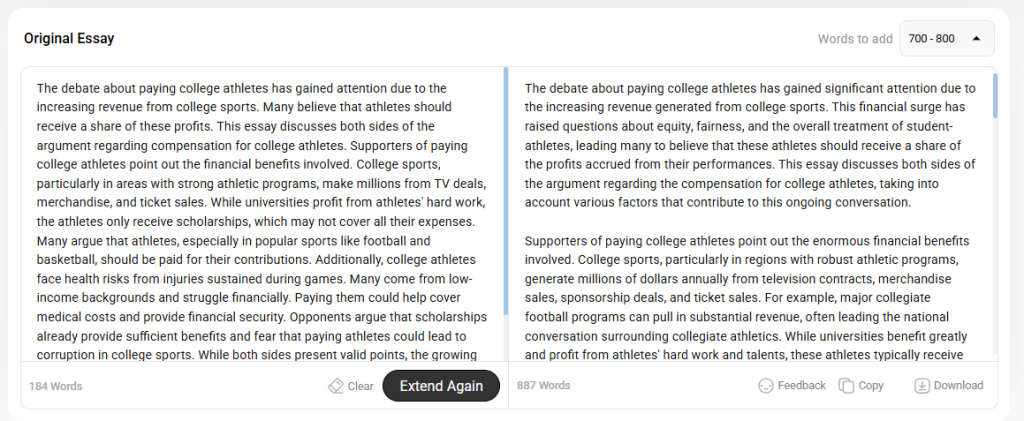Screen dimensions: 1024x421
Task: Click the eraser icon next to Clear
Action: (336, 386)
